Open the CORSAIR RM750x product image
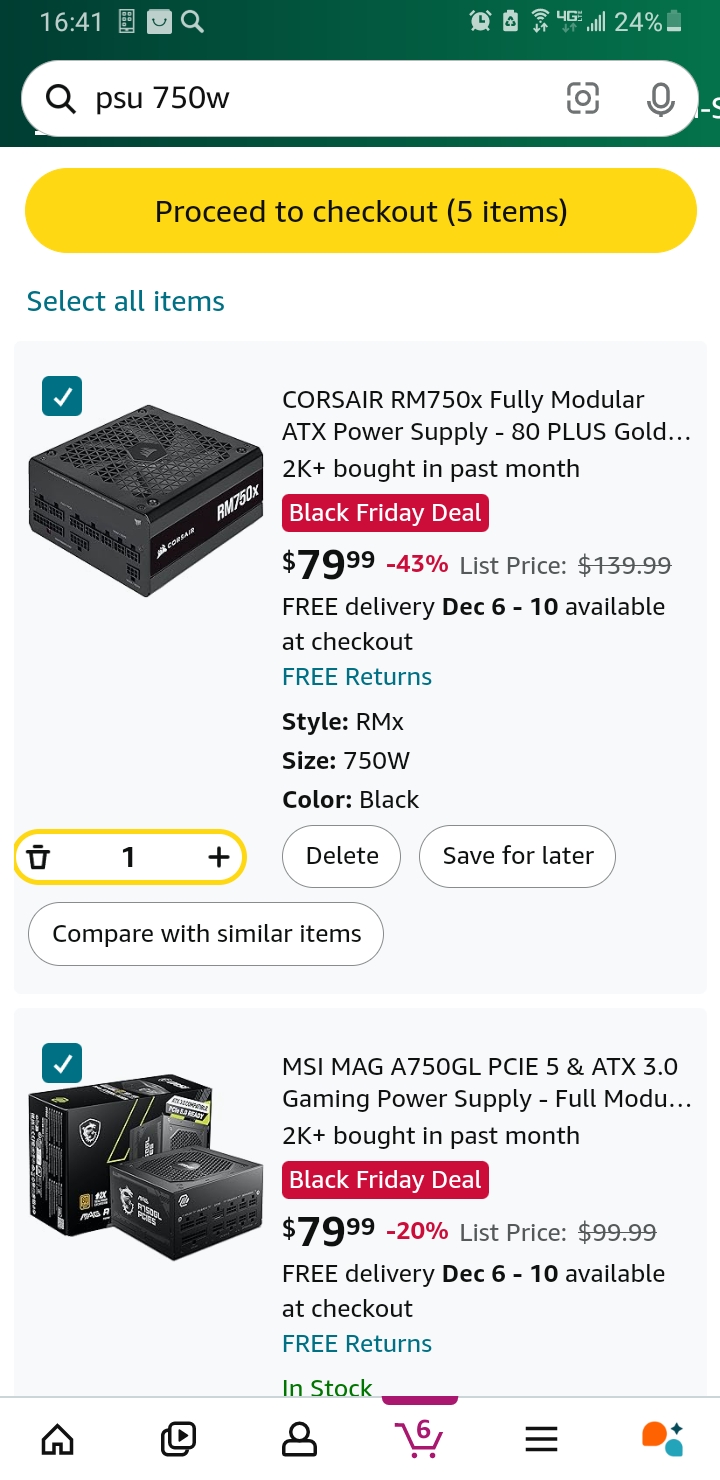The image size is (720, 1480). (146, 500)
